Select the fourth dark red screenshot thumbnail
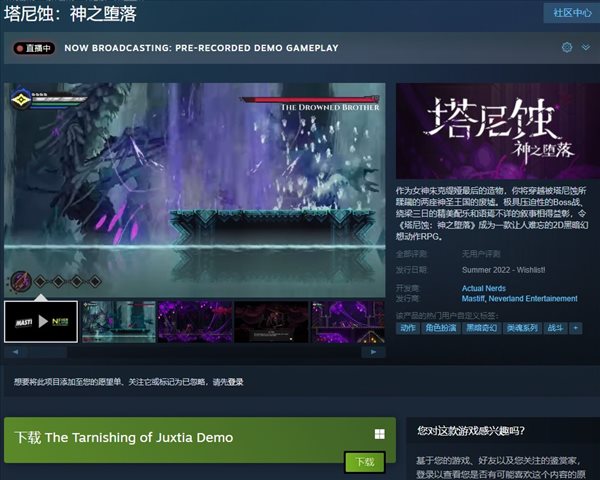The image size is (600, 480). coord(271,322)
